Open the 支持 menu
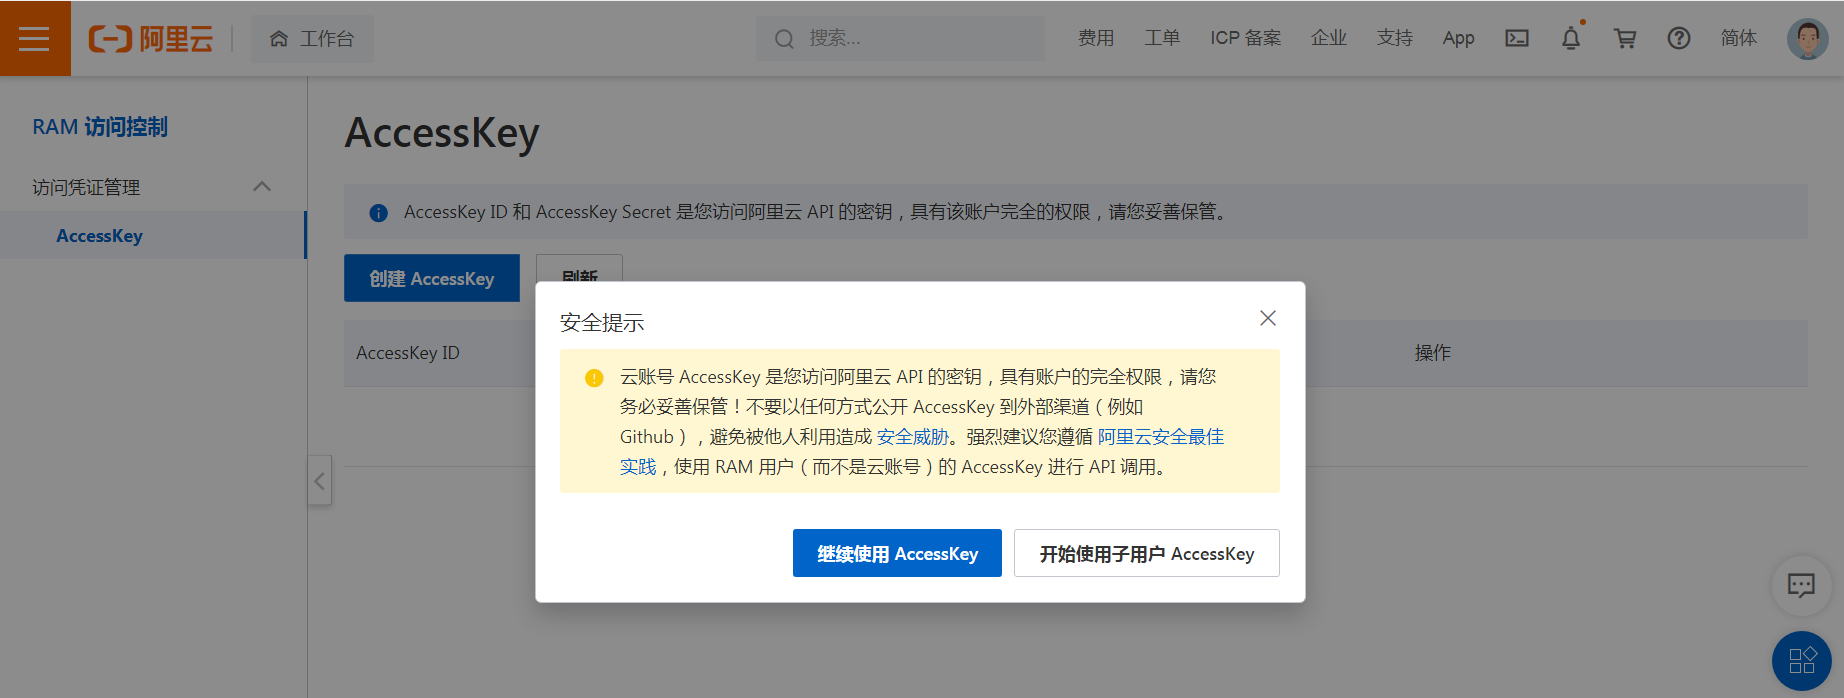Viewport: 1844px width, 698px height. (x=1395, y=38)
